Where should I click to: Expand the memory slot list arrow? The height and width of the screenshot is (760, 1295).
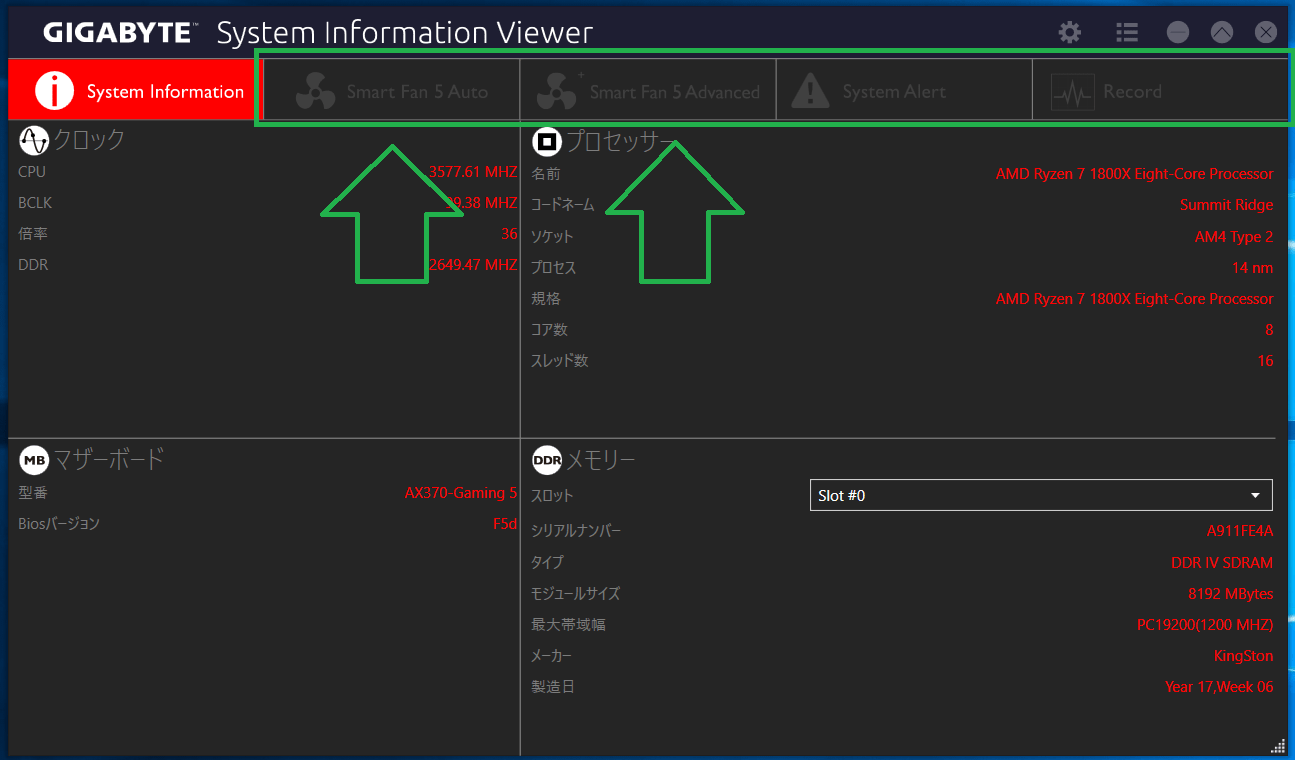(1255, 495)
